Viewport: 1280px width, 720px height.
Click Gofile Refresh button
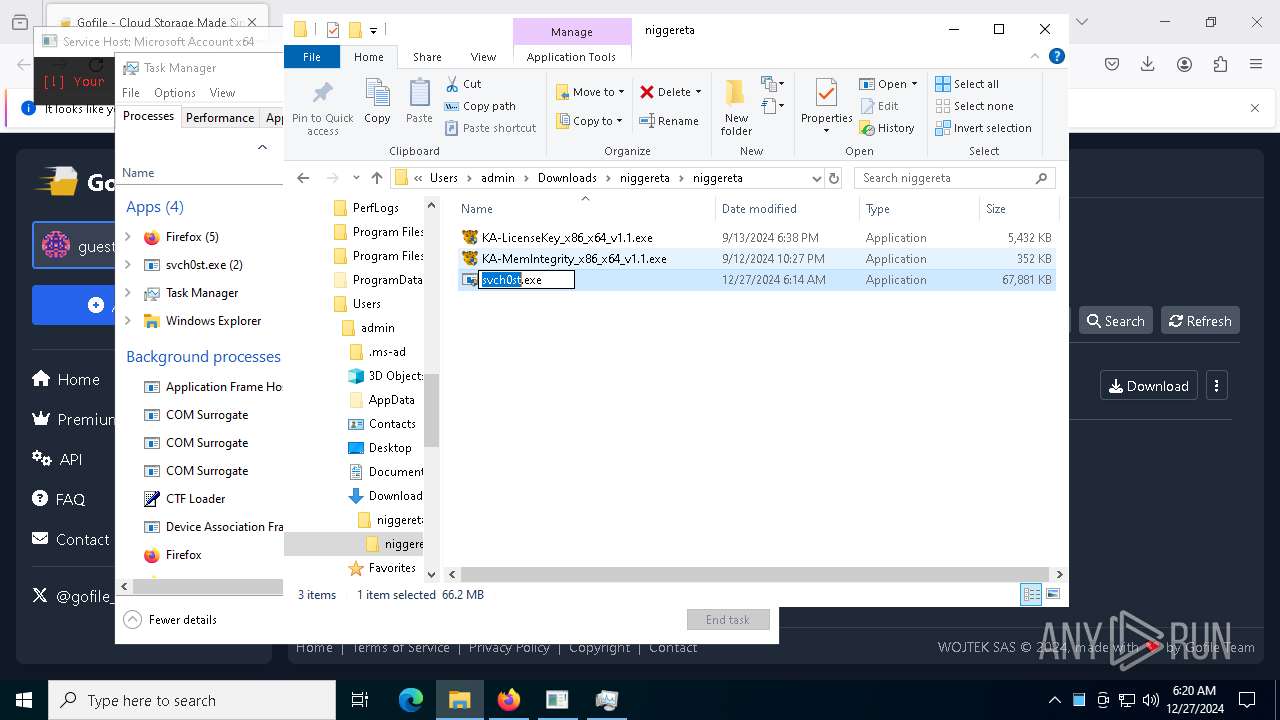pyautogui.click(x=1200, y=321)
